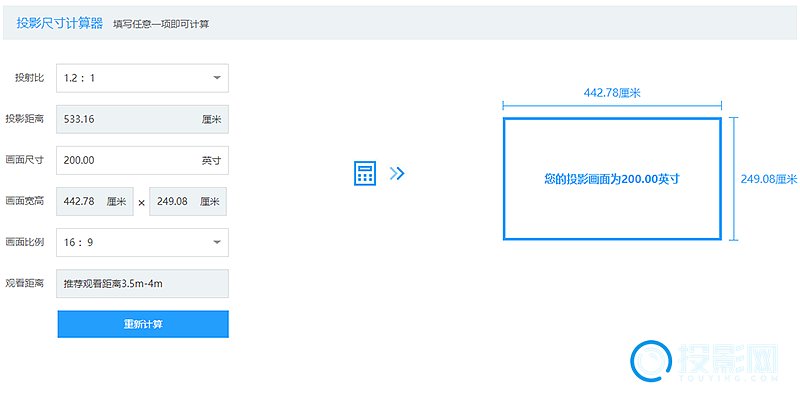Click the 观看距离 label

click(x=24, y=283)
